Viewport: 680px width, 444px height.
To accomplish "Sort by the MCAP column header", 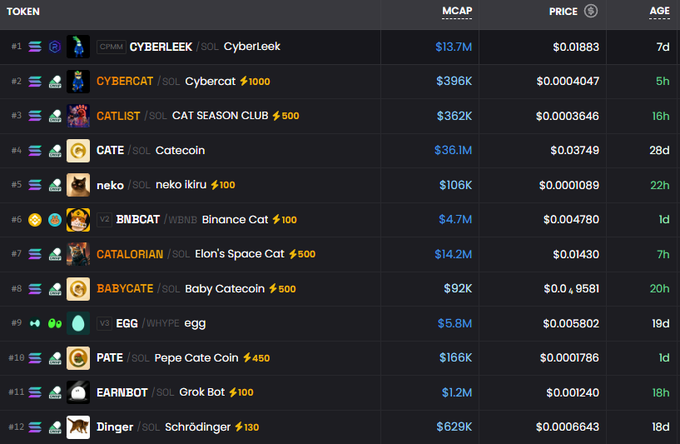I will (x=457, y=11).
